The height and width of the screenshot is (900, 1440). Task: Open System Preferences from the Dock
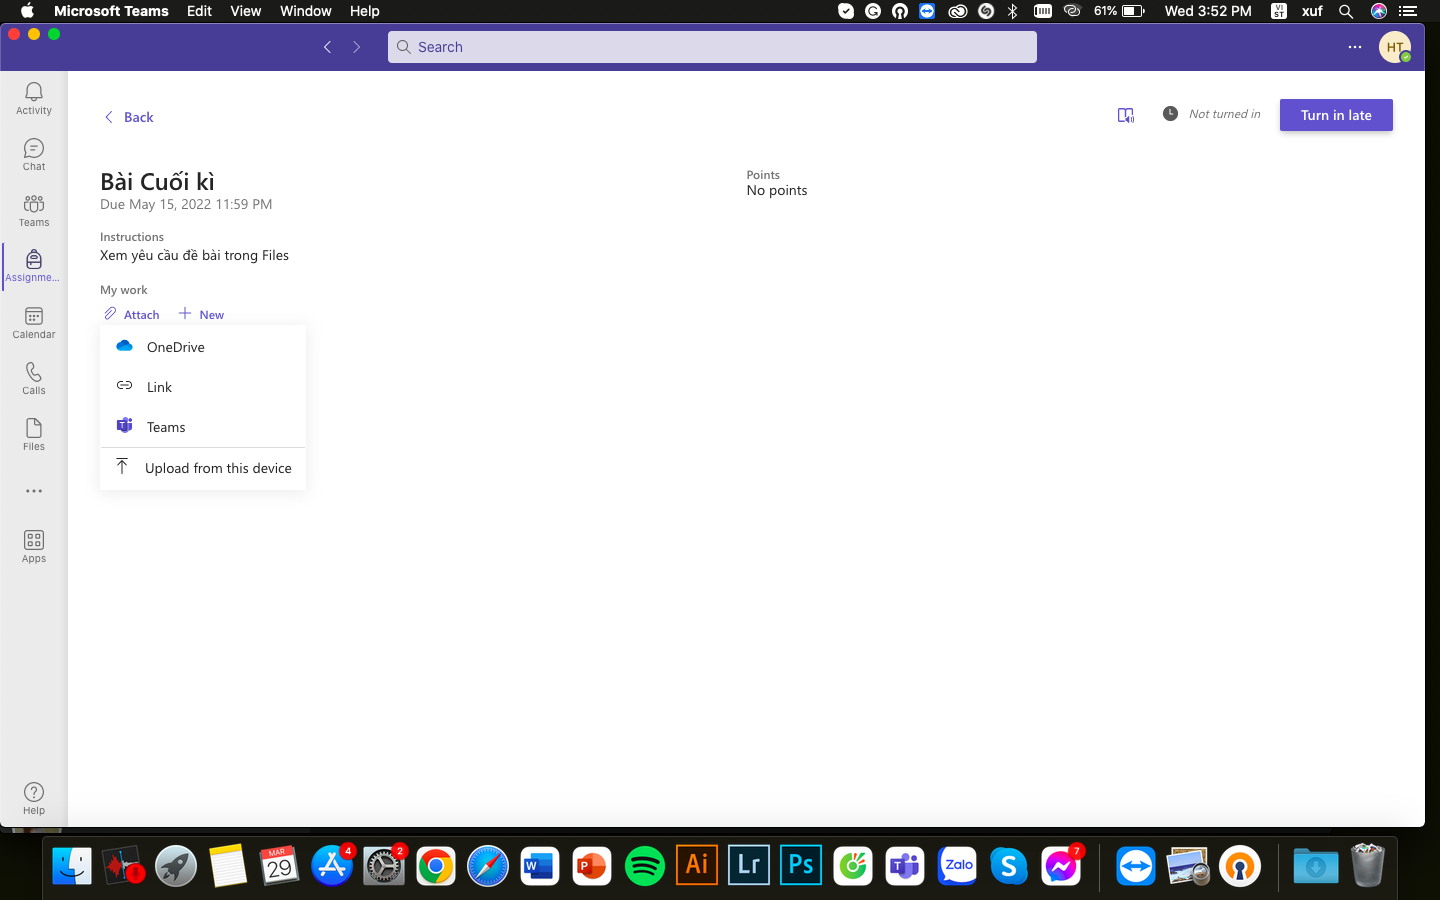[384, 866]
